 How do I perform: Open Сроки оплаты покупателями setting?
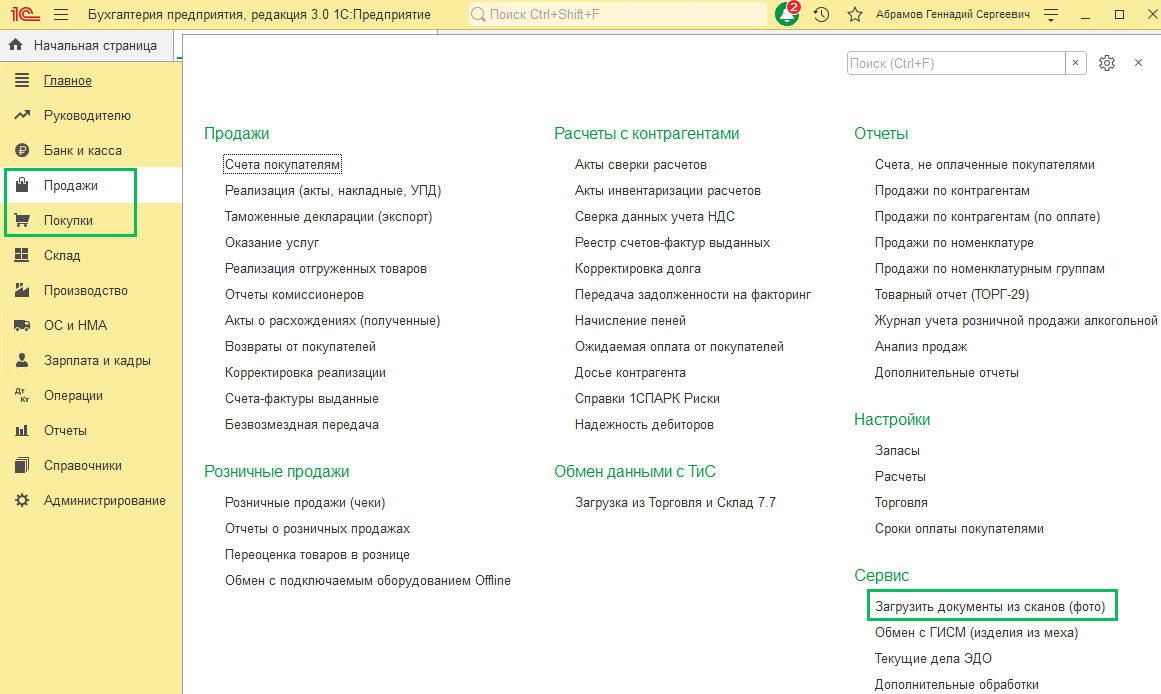(x=960, y=529)
